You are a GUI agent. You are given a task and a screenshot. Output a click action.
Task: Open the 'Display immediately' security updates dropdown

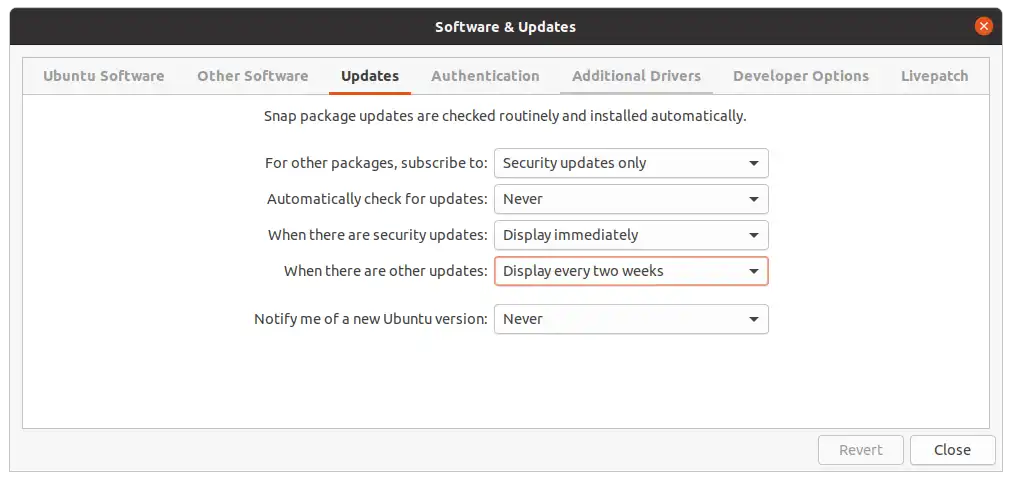tap(631, 235)
